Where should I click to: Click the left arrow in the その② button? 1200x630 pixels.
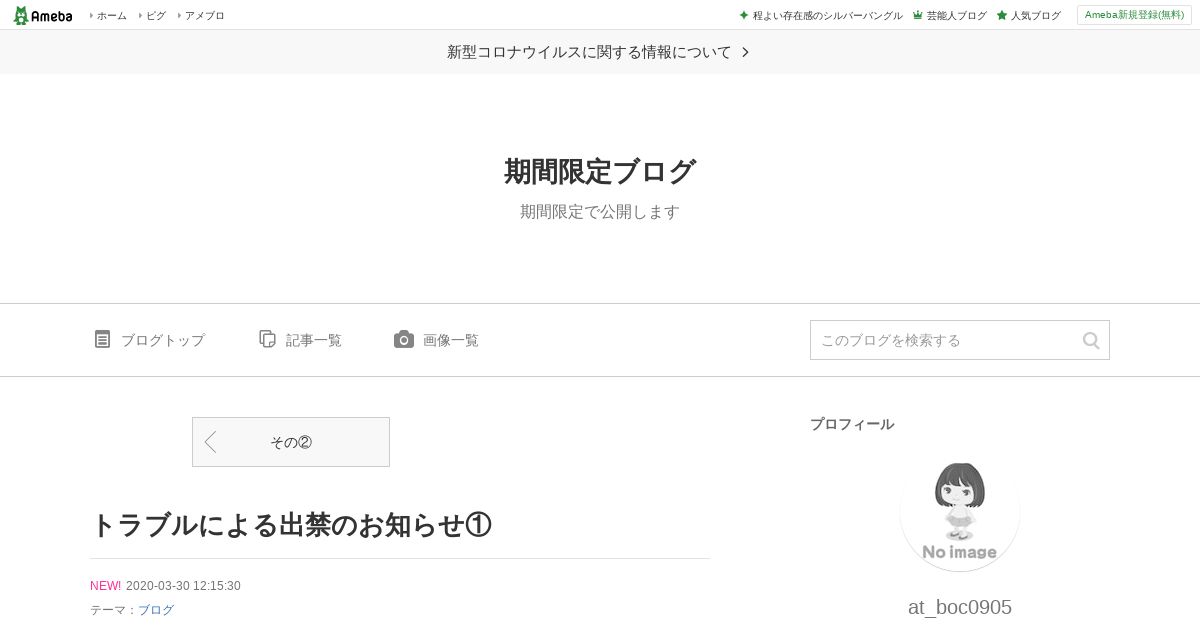coord(210,442)
